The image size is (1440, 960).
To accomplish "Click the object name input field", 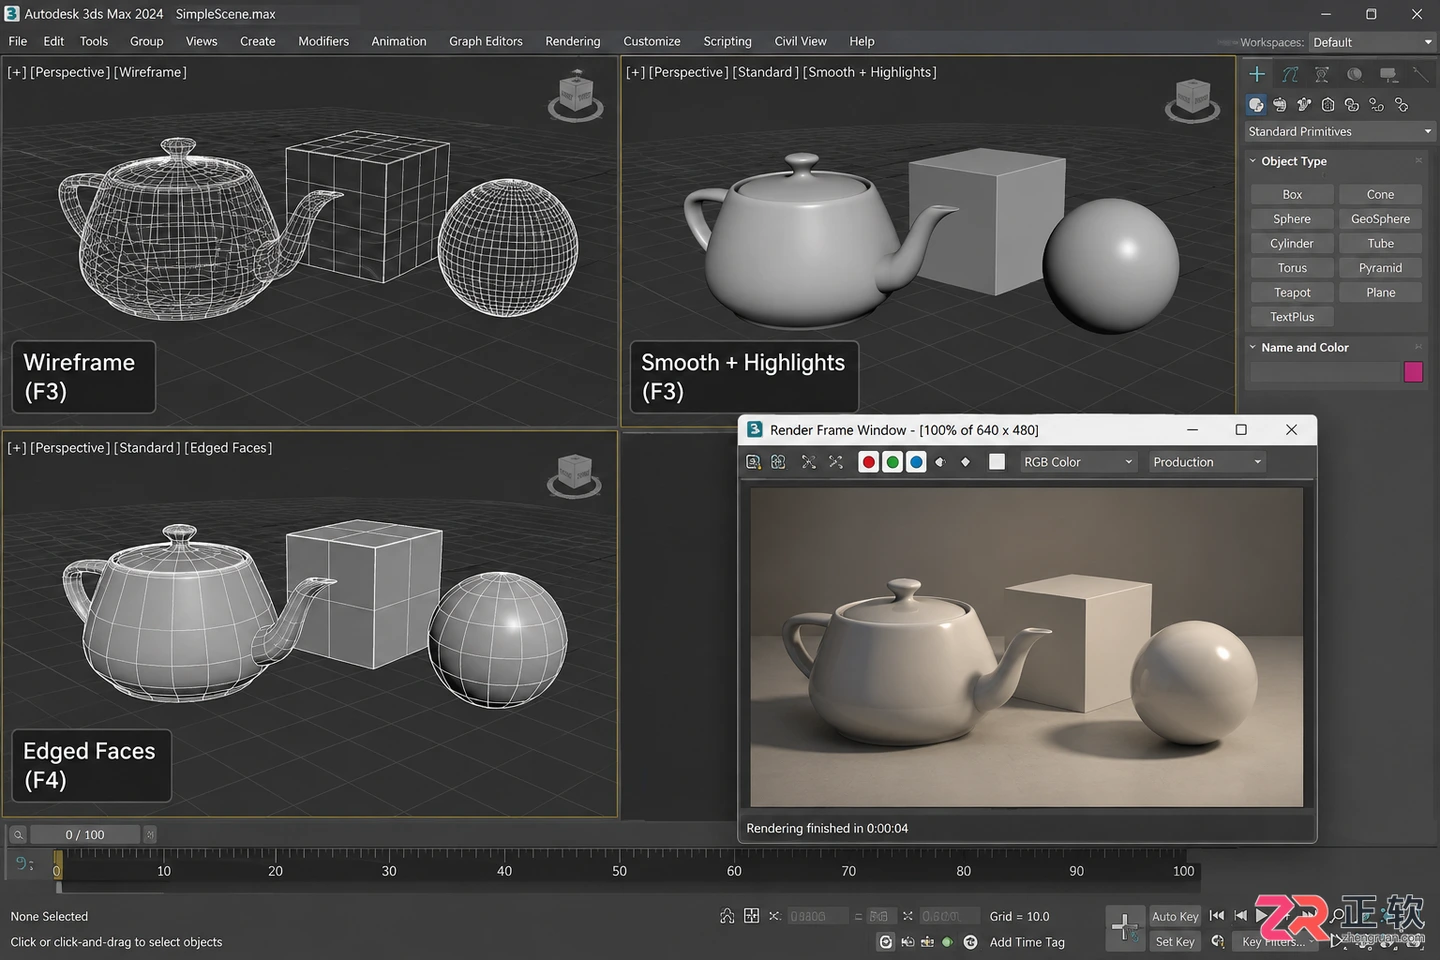I will pos(1324,372).
